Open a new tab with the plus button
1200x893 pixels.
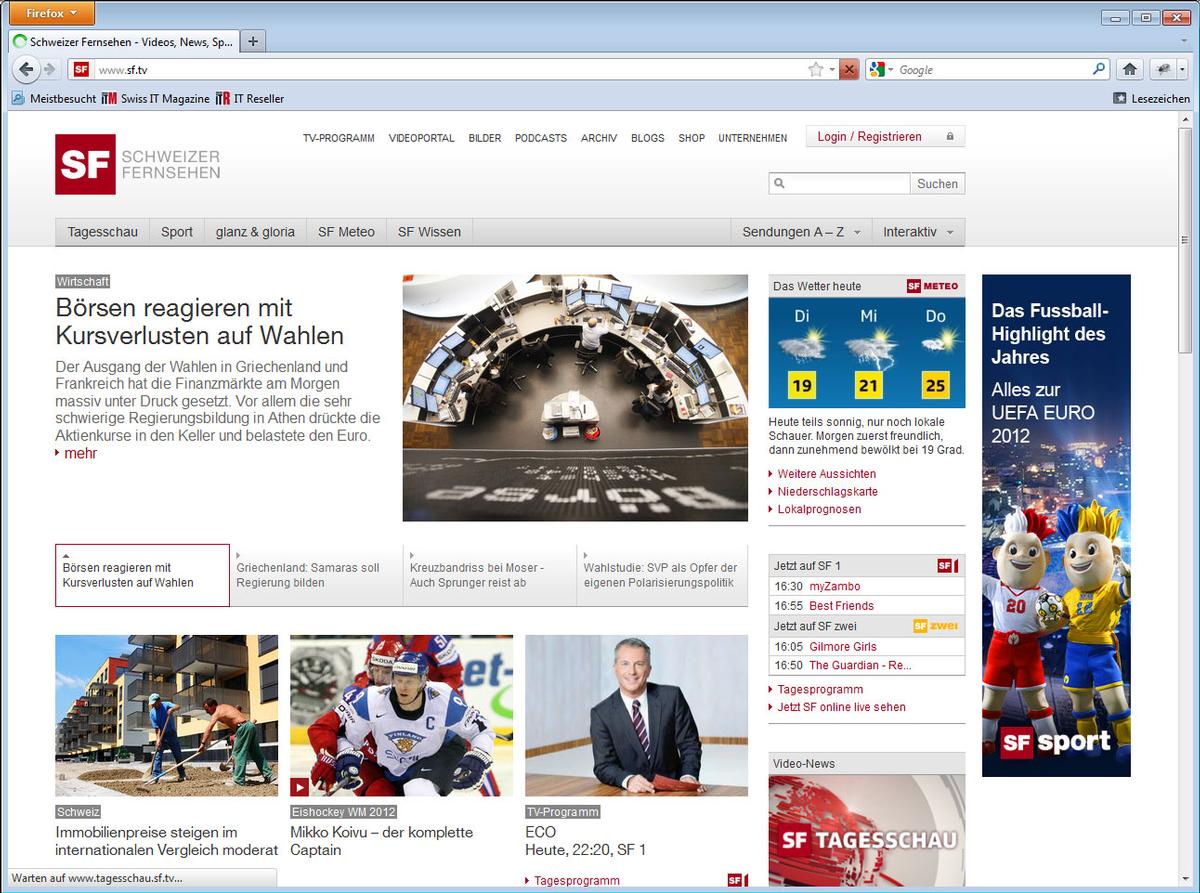tap(253, 41)
